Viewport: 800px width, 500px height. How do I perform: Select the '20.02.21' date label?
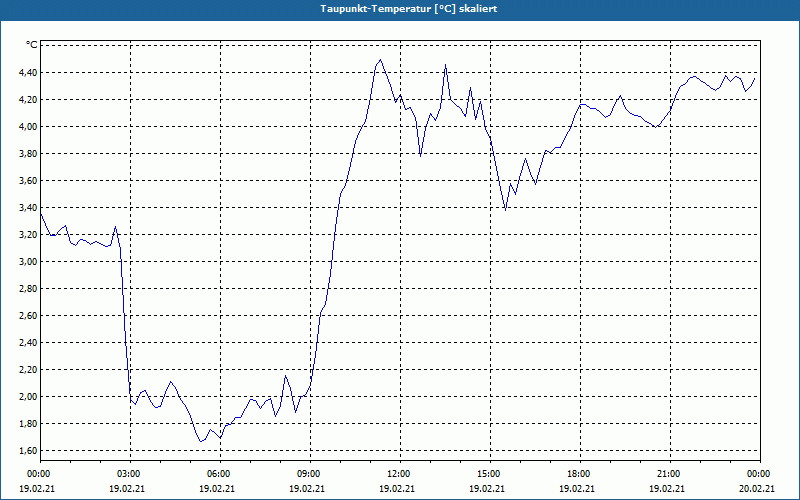click(x=757, y=488)
